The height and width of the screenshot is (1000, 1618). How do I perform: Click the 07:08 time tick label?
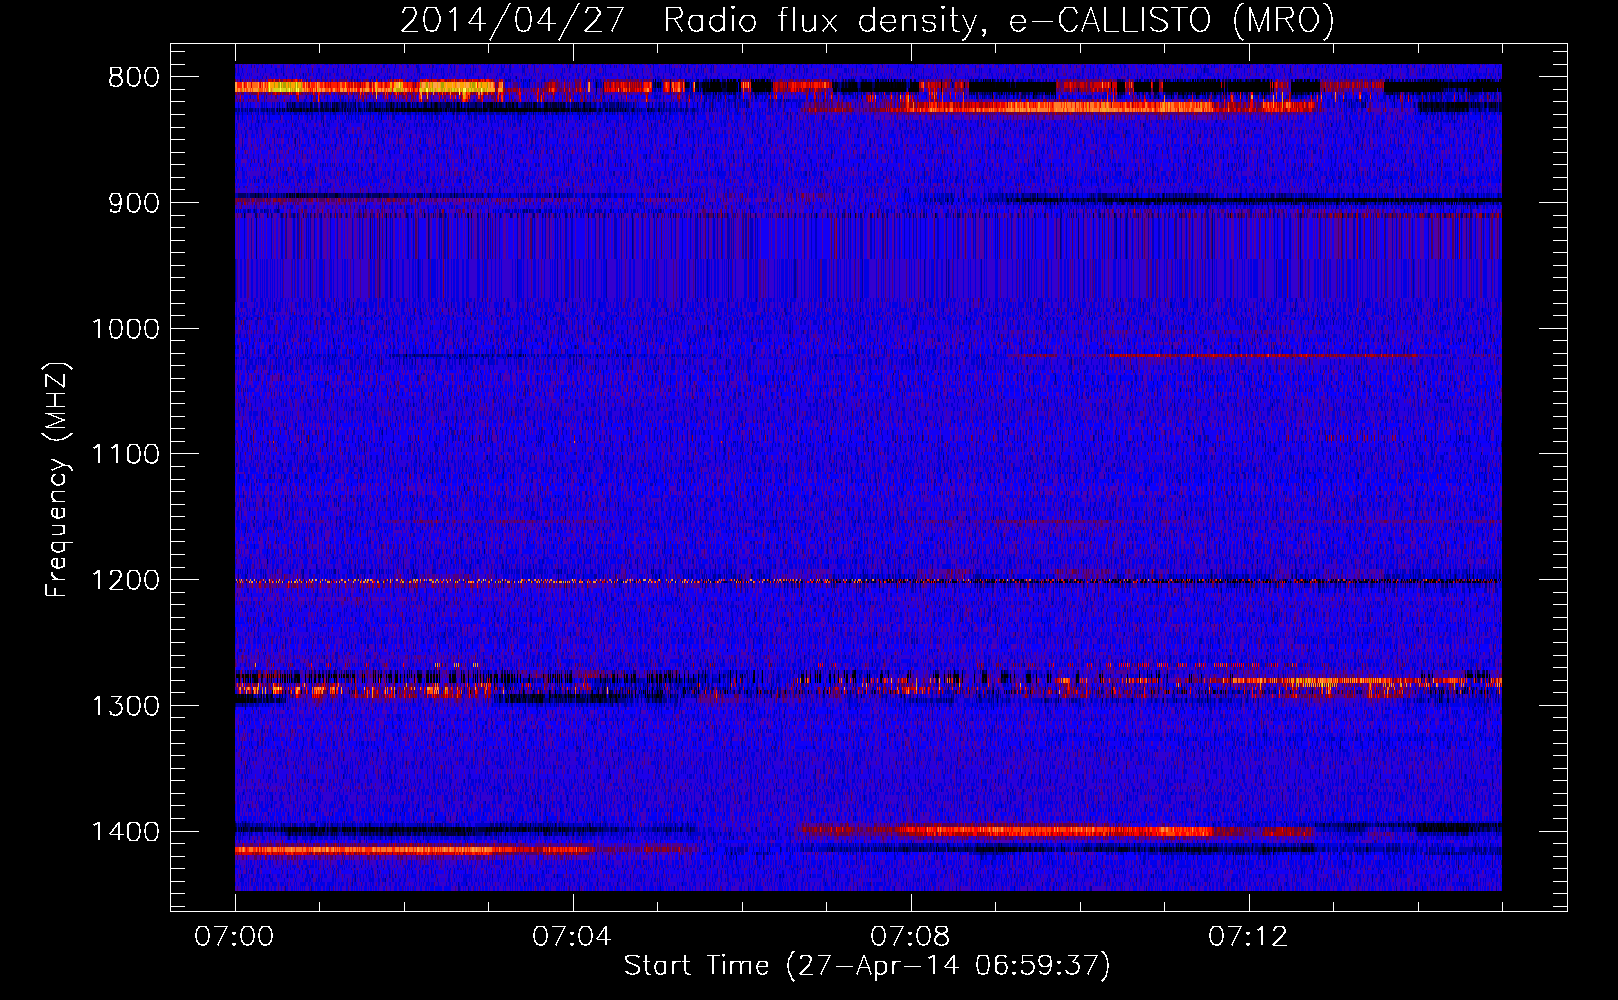click(910, 937)
